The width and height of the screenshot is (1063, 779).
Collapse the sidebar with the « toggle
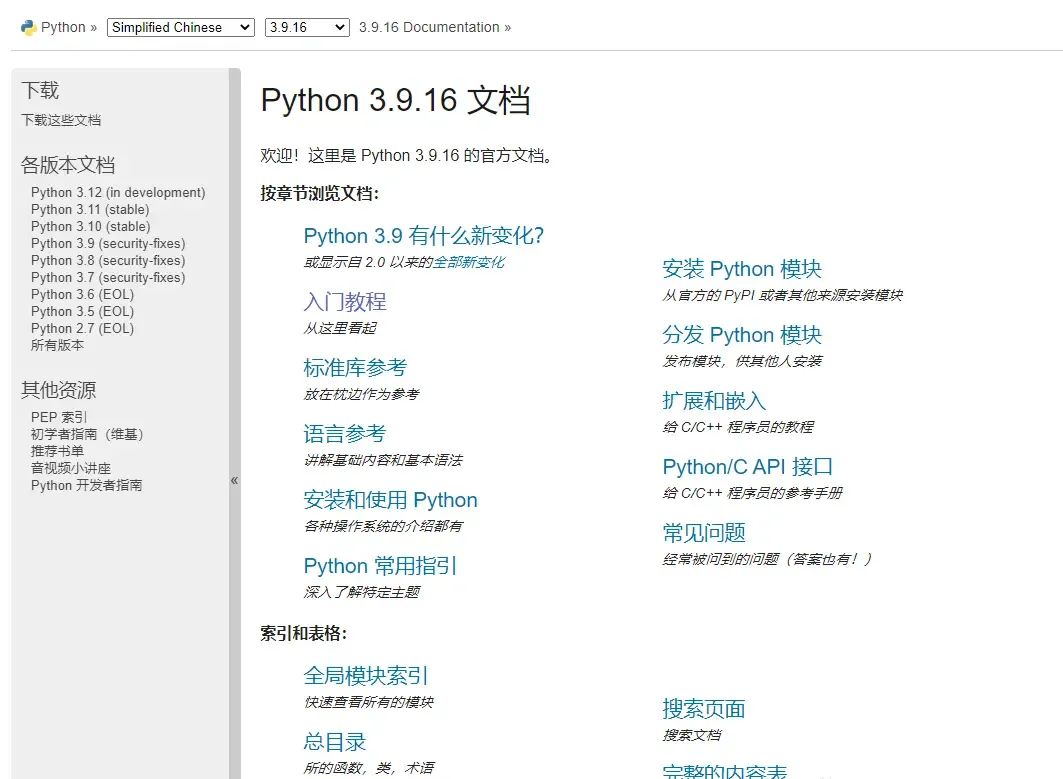[x=235, y=480]
